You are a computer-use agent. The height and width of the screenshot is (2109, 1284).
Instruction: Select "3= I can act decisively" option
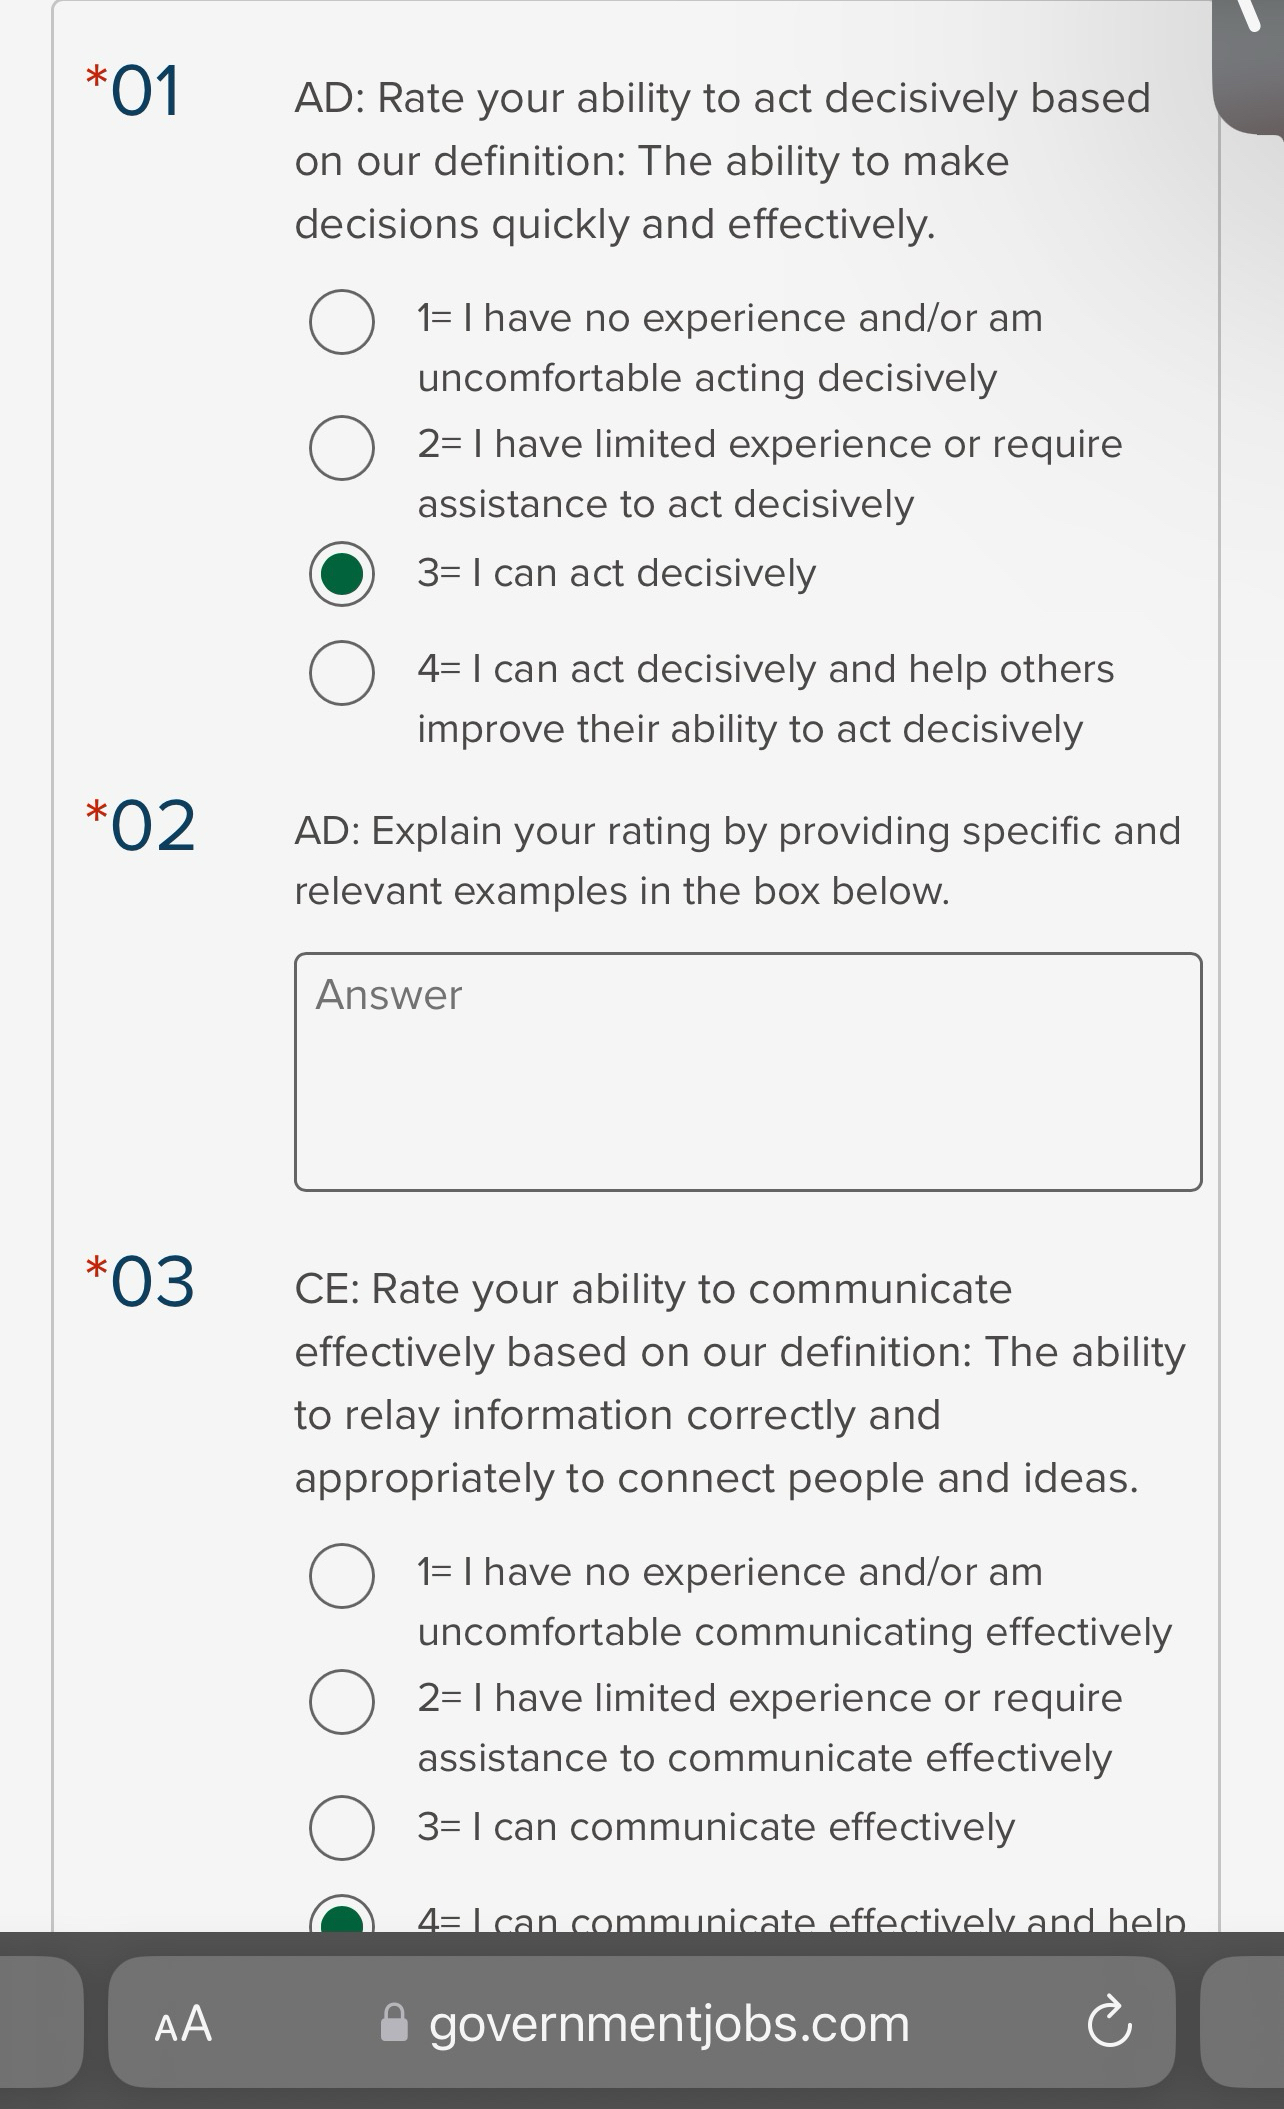tap(340, 576)
